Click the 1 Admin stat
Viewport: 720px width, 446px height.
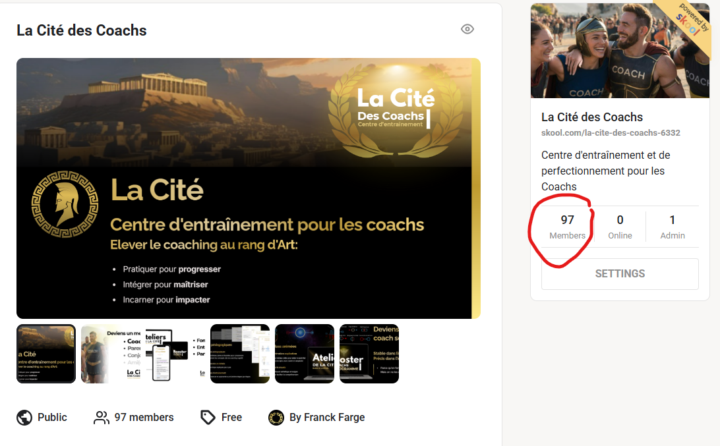672,227
